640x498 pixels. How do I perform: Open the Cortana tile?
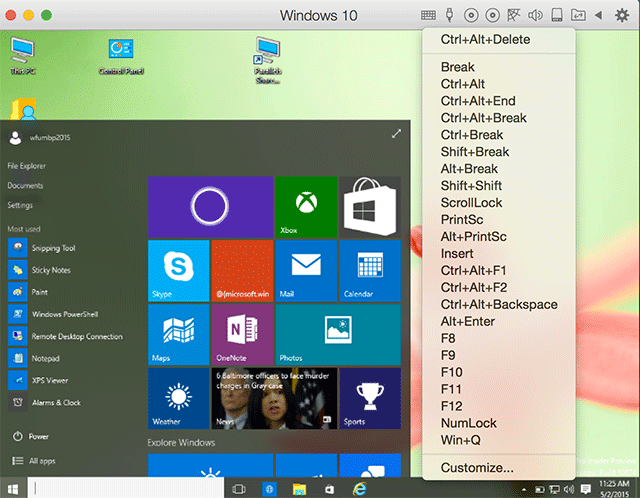(210, 207)
